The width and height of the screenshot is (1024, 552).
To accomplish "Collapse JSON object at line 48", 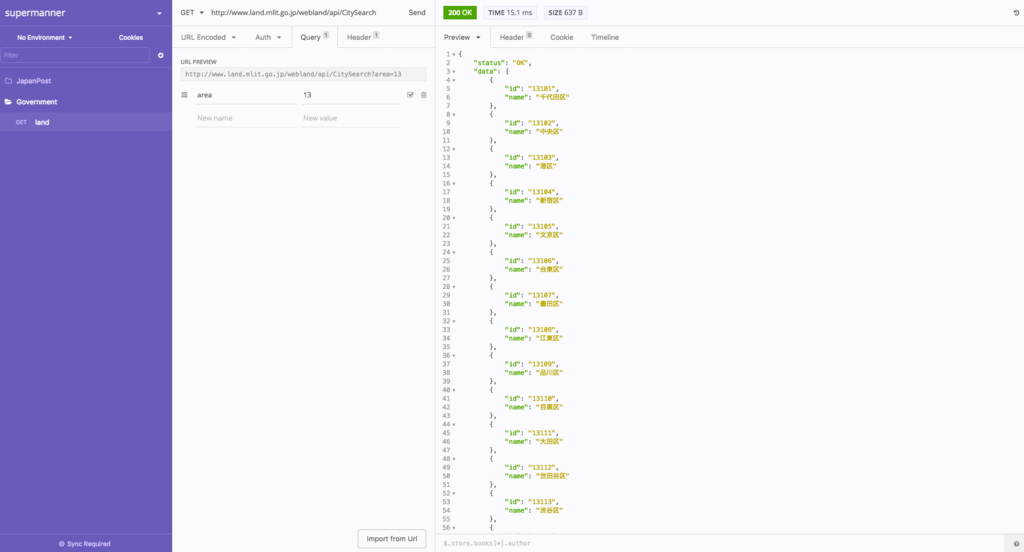I will click(454, 459).
